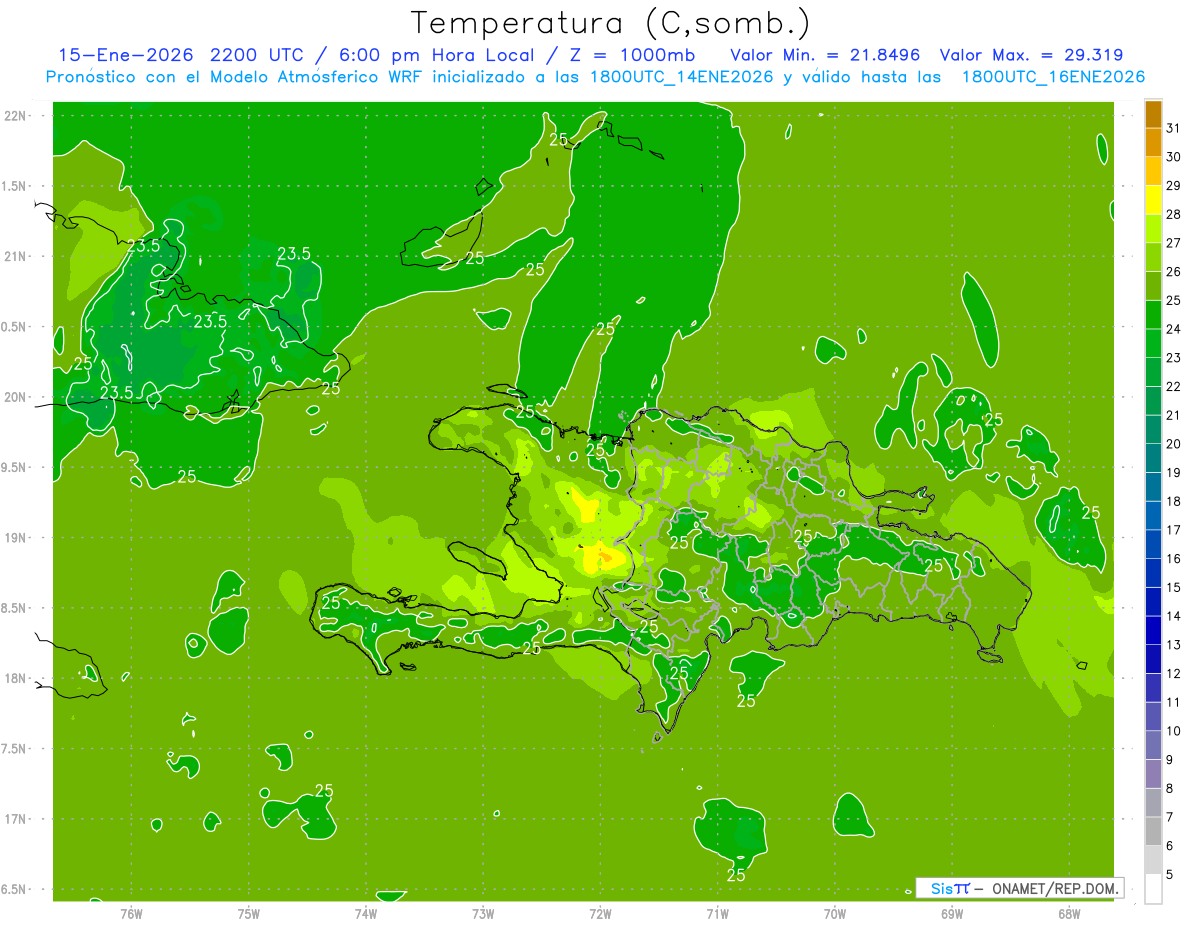Click the "22N" latitude axis label

tap(17, 116)
